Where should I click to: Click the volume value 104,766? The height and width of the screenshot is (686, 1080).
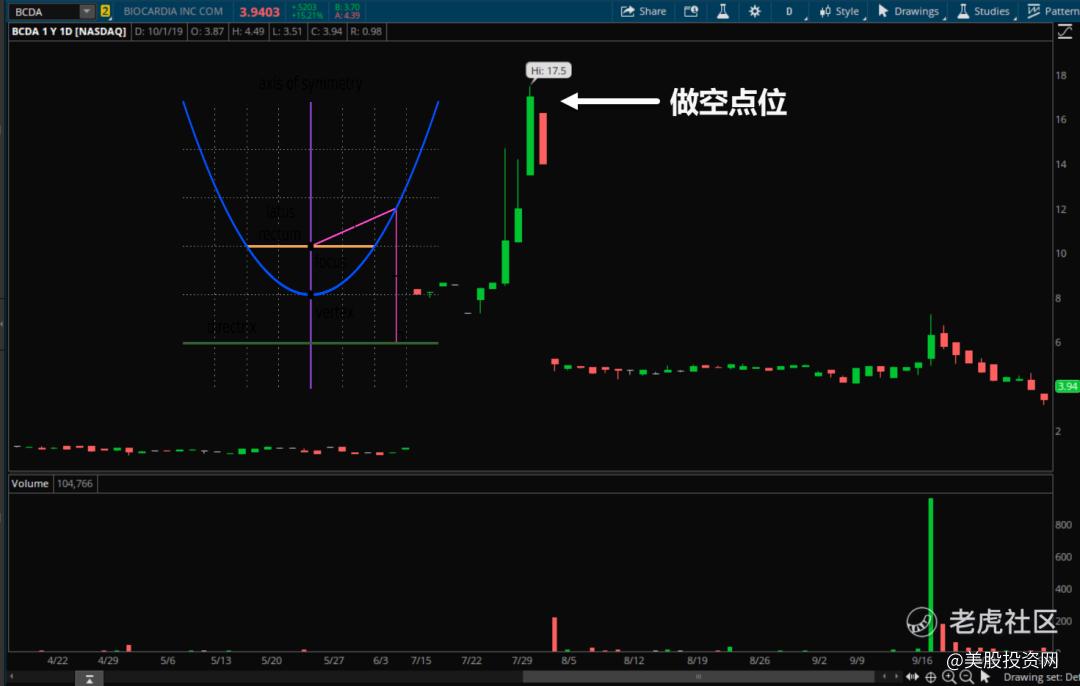point(74,484)
